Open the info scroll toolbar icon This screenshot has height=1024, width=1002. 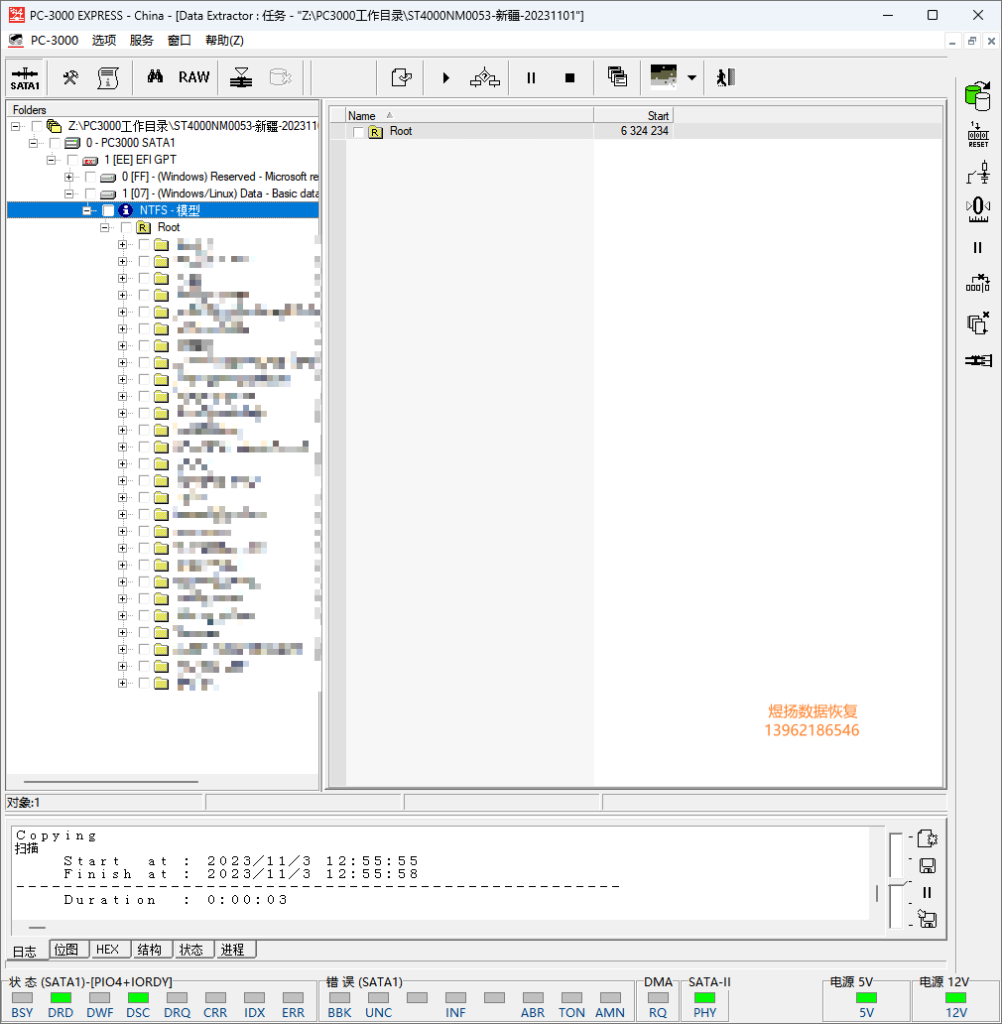click(108, 78)
